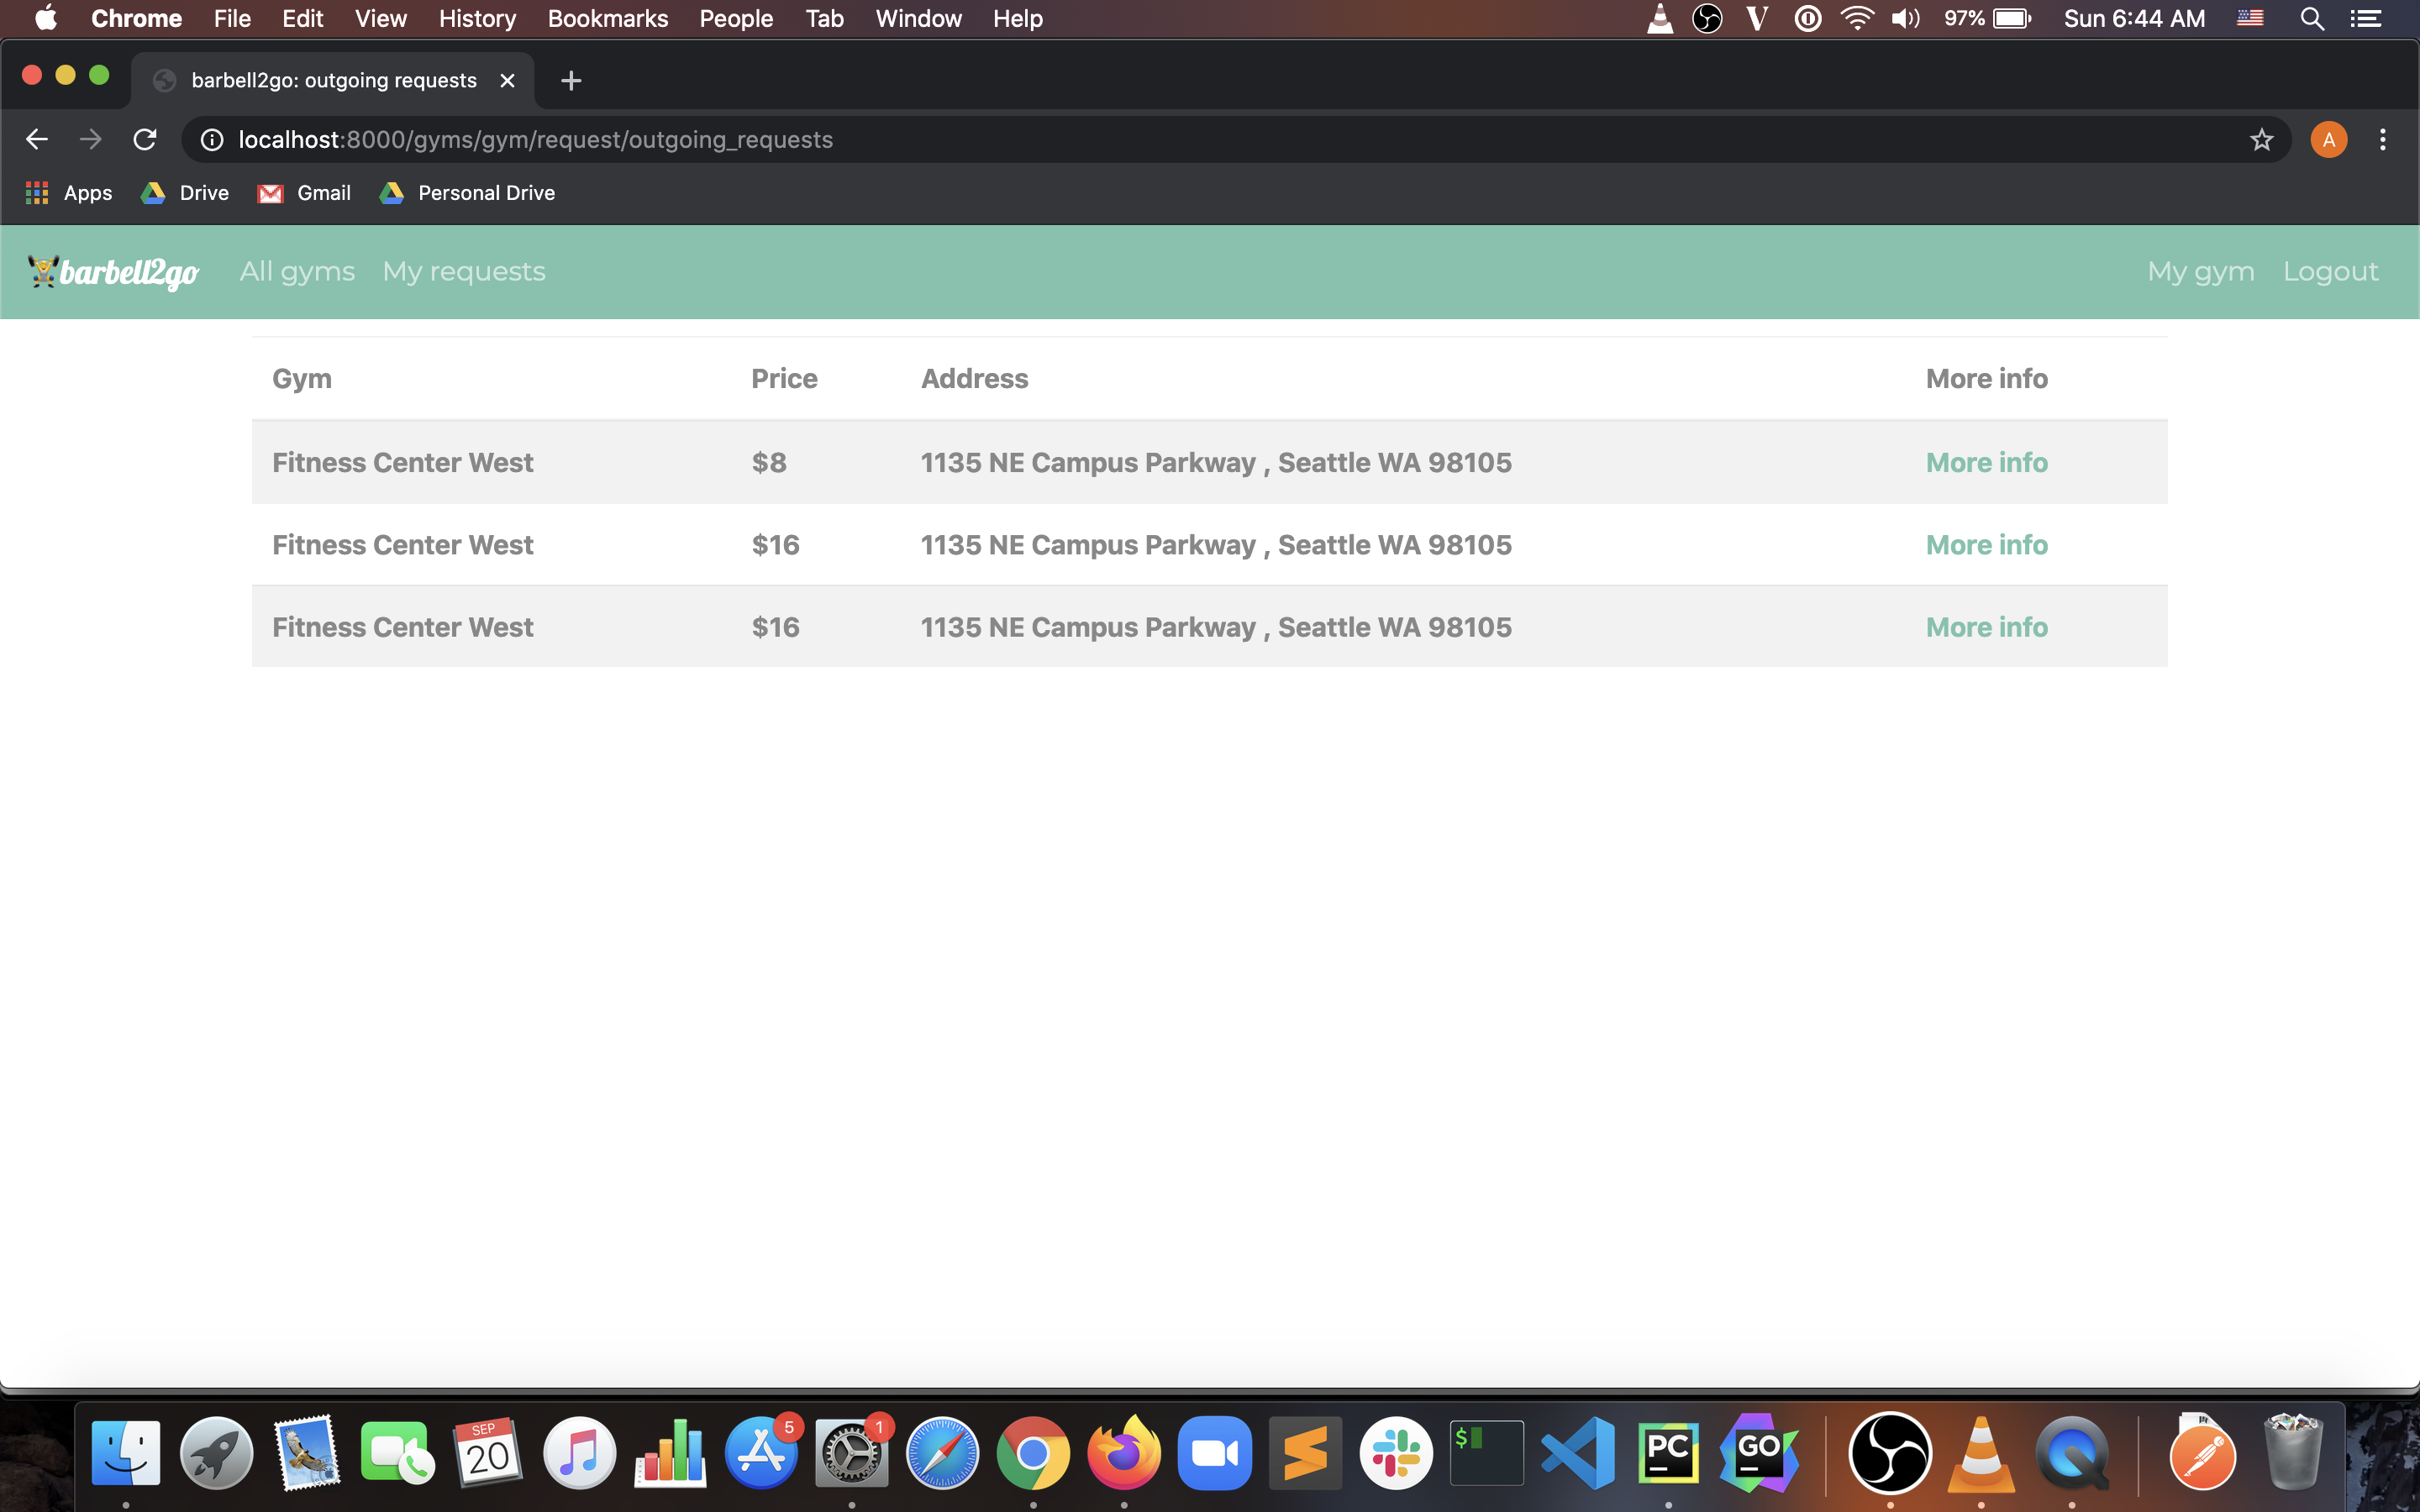Bookmark this page with star icon
Viewport: 2420px width, 1512px height.
(x=2261, y=140)
